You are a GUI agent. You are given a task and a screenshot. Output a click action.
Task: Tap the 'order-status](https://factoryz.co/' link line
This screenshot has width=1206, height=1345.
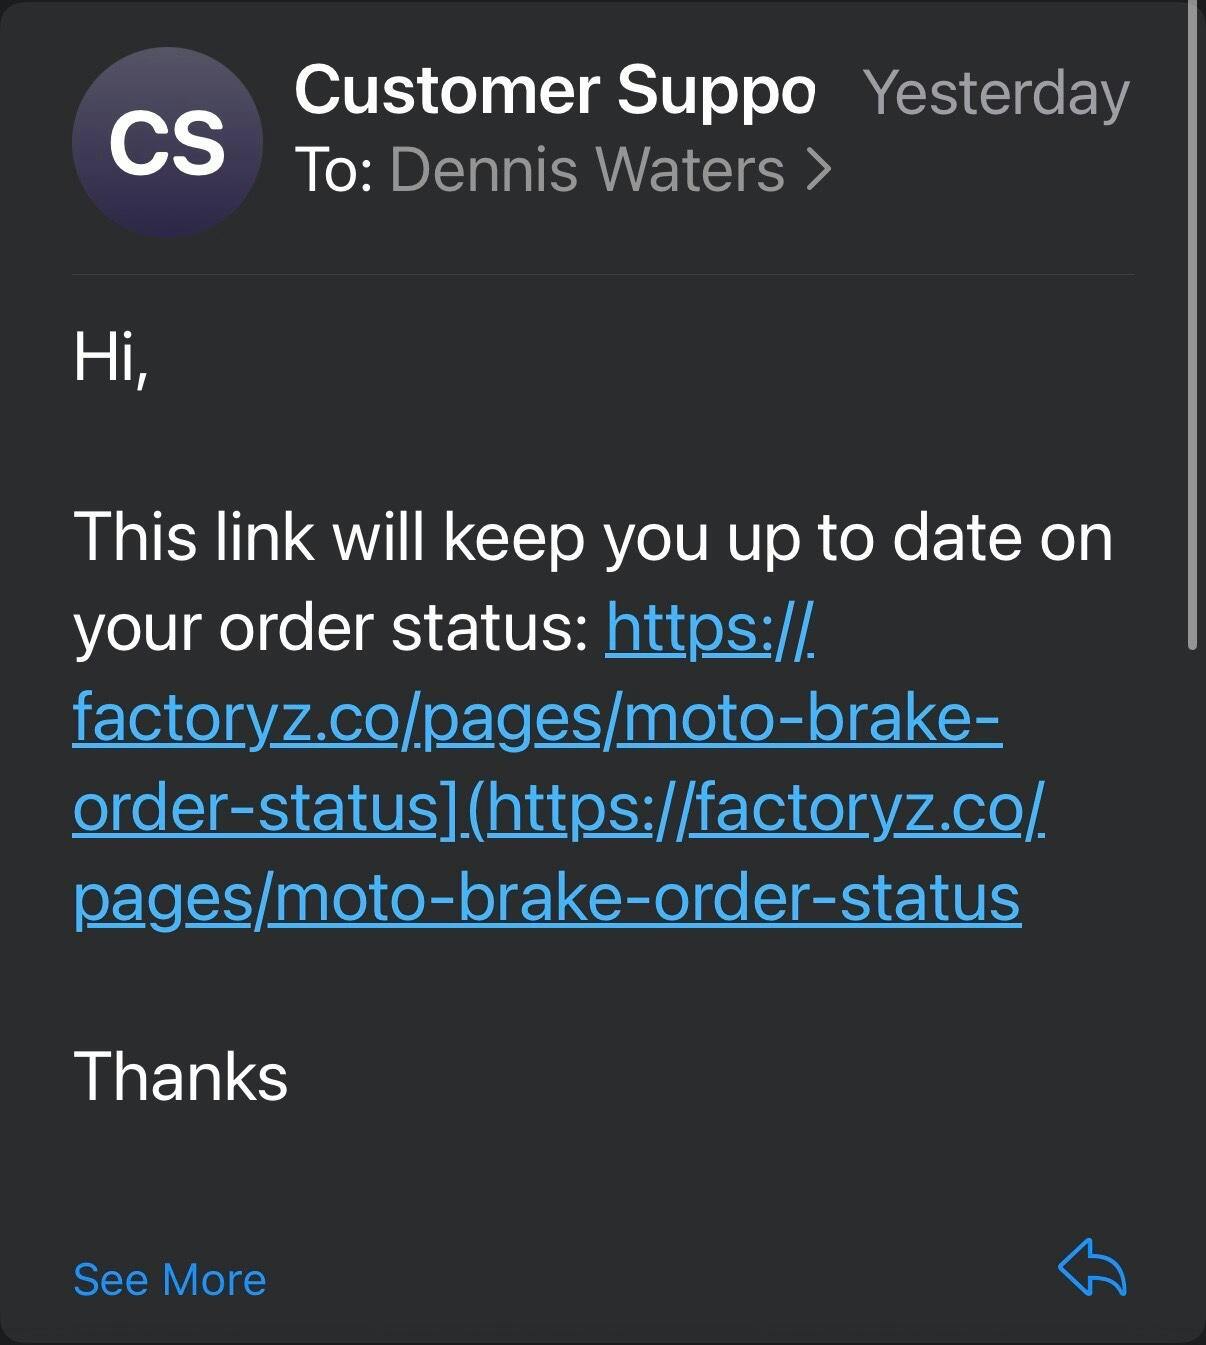point(559,808)
